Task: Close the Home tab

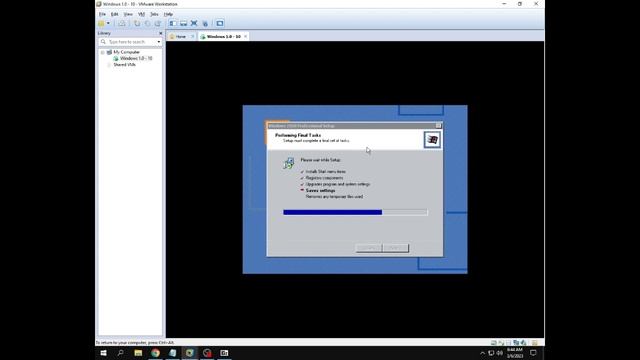Action: [x=193, y=36]
